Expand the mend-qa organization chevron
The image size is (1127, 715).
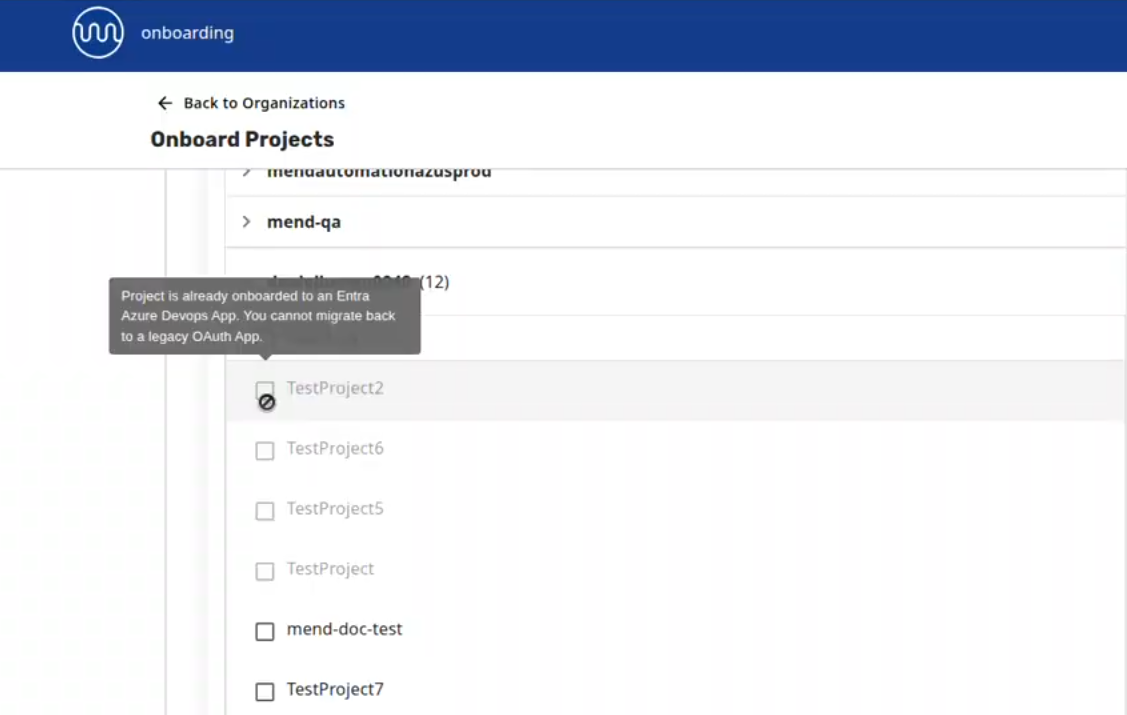(x=247, y=221)
